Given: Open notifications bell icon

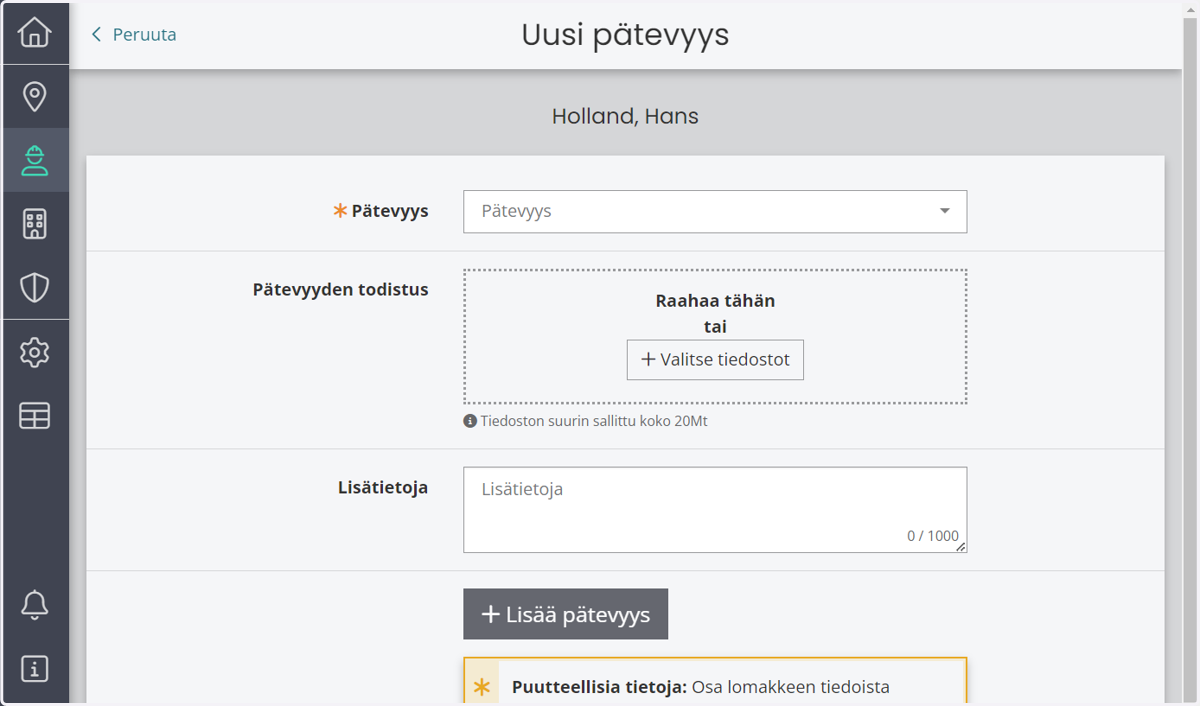Looking at the screenshot, I should click(34, 604).
